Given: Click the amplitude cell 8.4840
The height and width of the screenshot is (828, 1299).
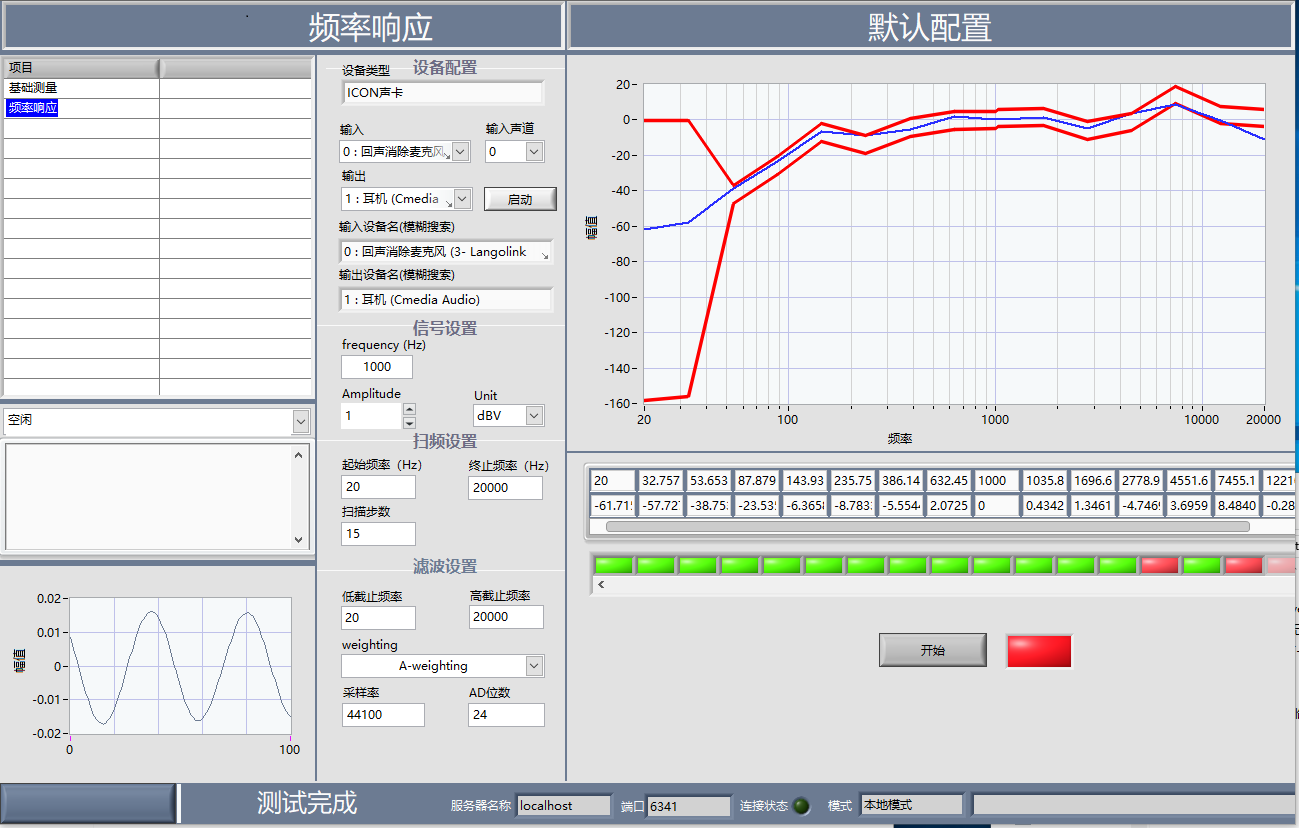Looking at the screenshot, I should click(1236, 506).
